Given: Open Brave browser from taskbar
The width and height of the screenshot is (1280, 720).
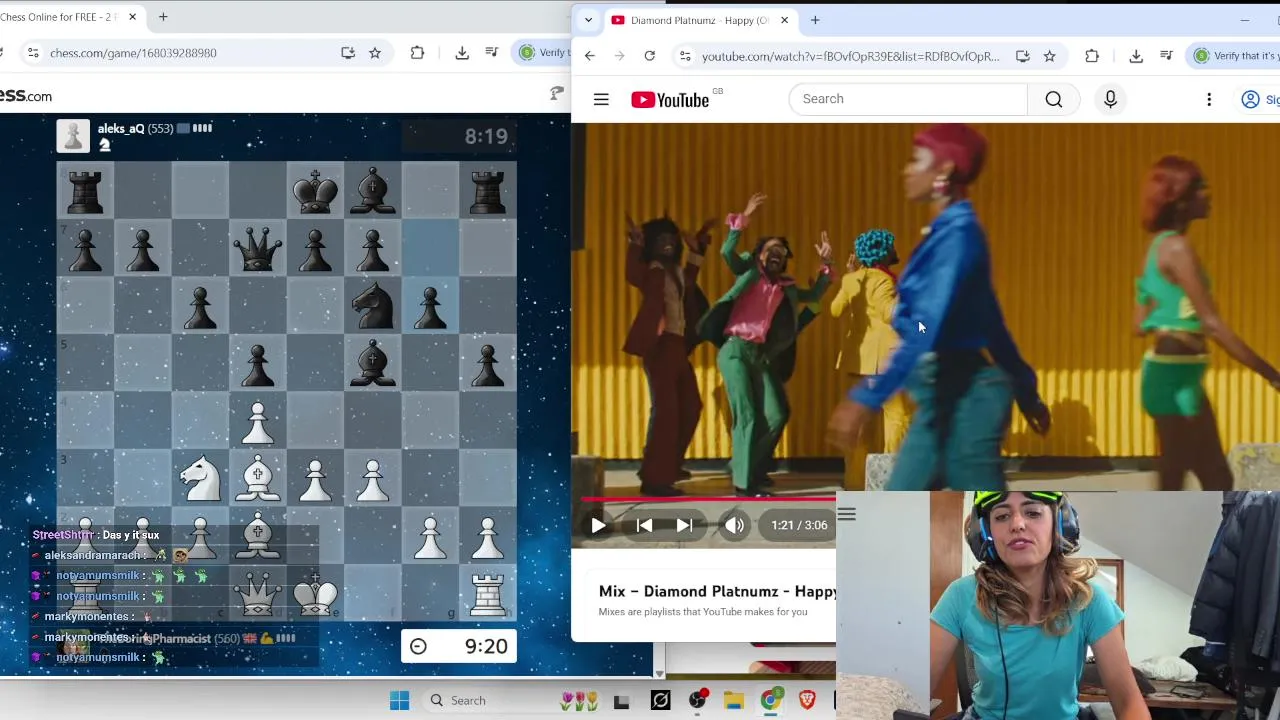Looking at the screenshot, I should (x=807, y=701).
